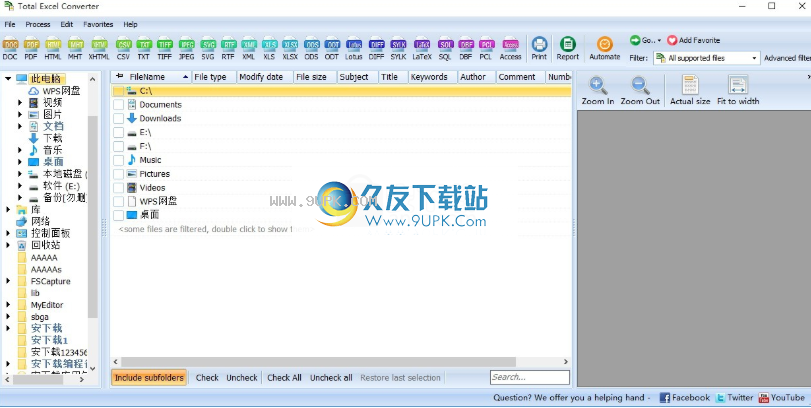Expand the 桌面 tree node
Viewport: 811px width, 408px height.
pos(20,162)
